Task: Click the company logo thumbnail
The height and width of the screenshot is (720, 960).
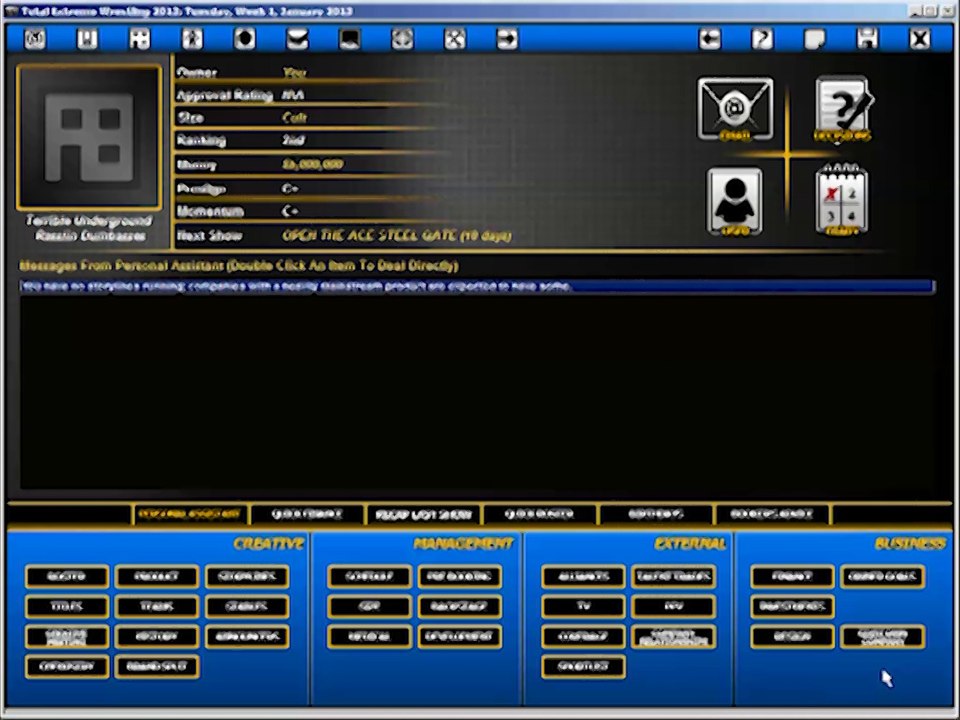Action: 89,137
